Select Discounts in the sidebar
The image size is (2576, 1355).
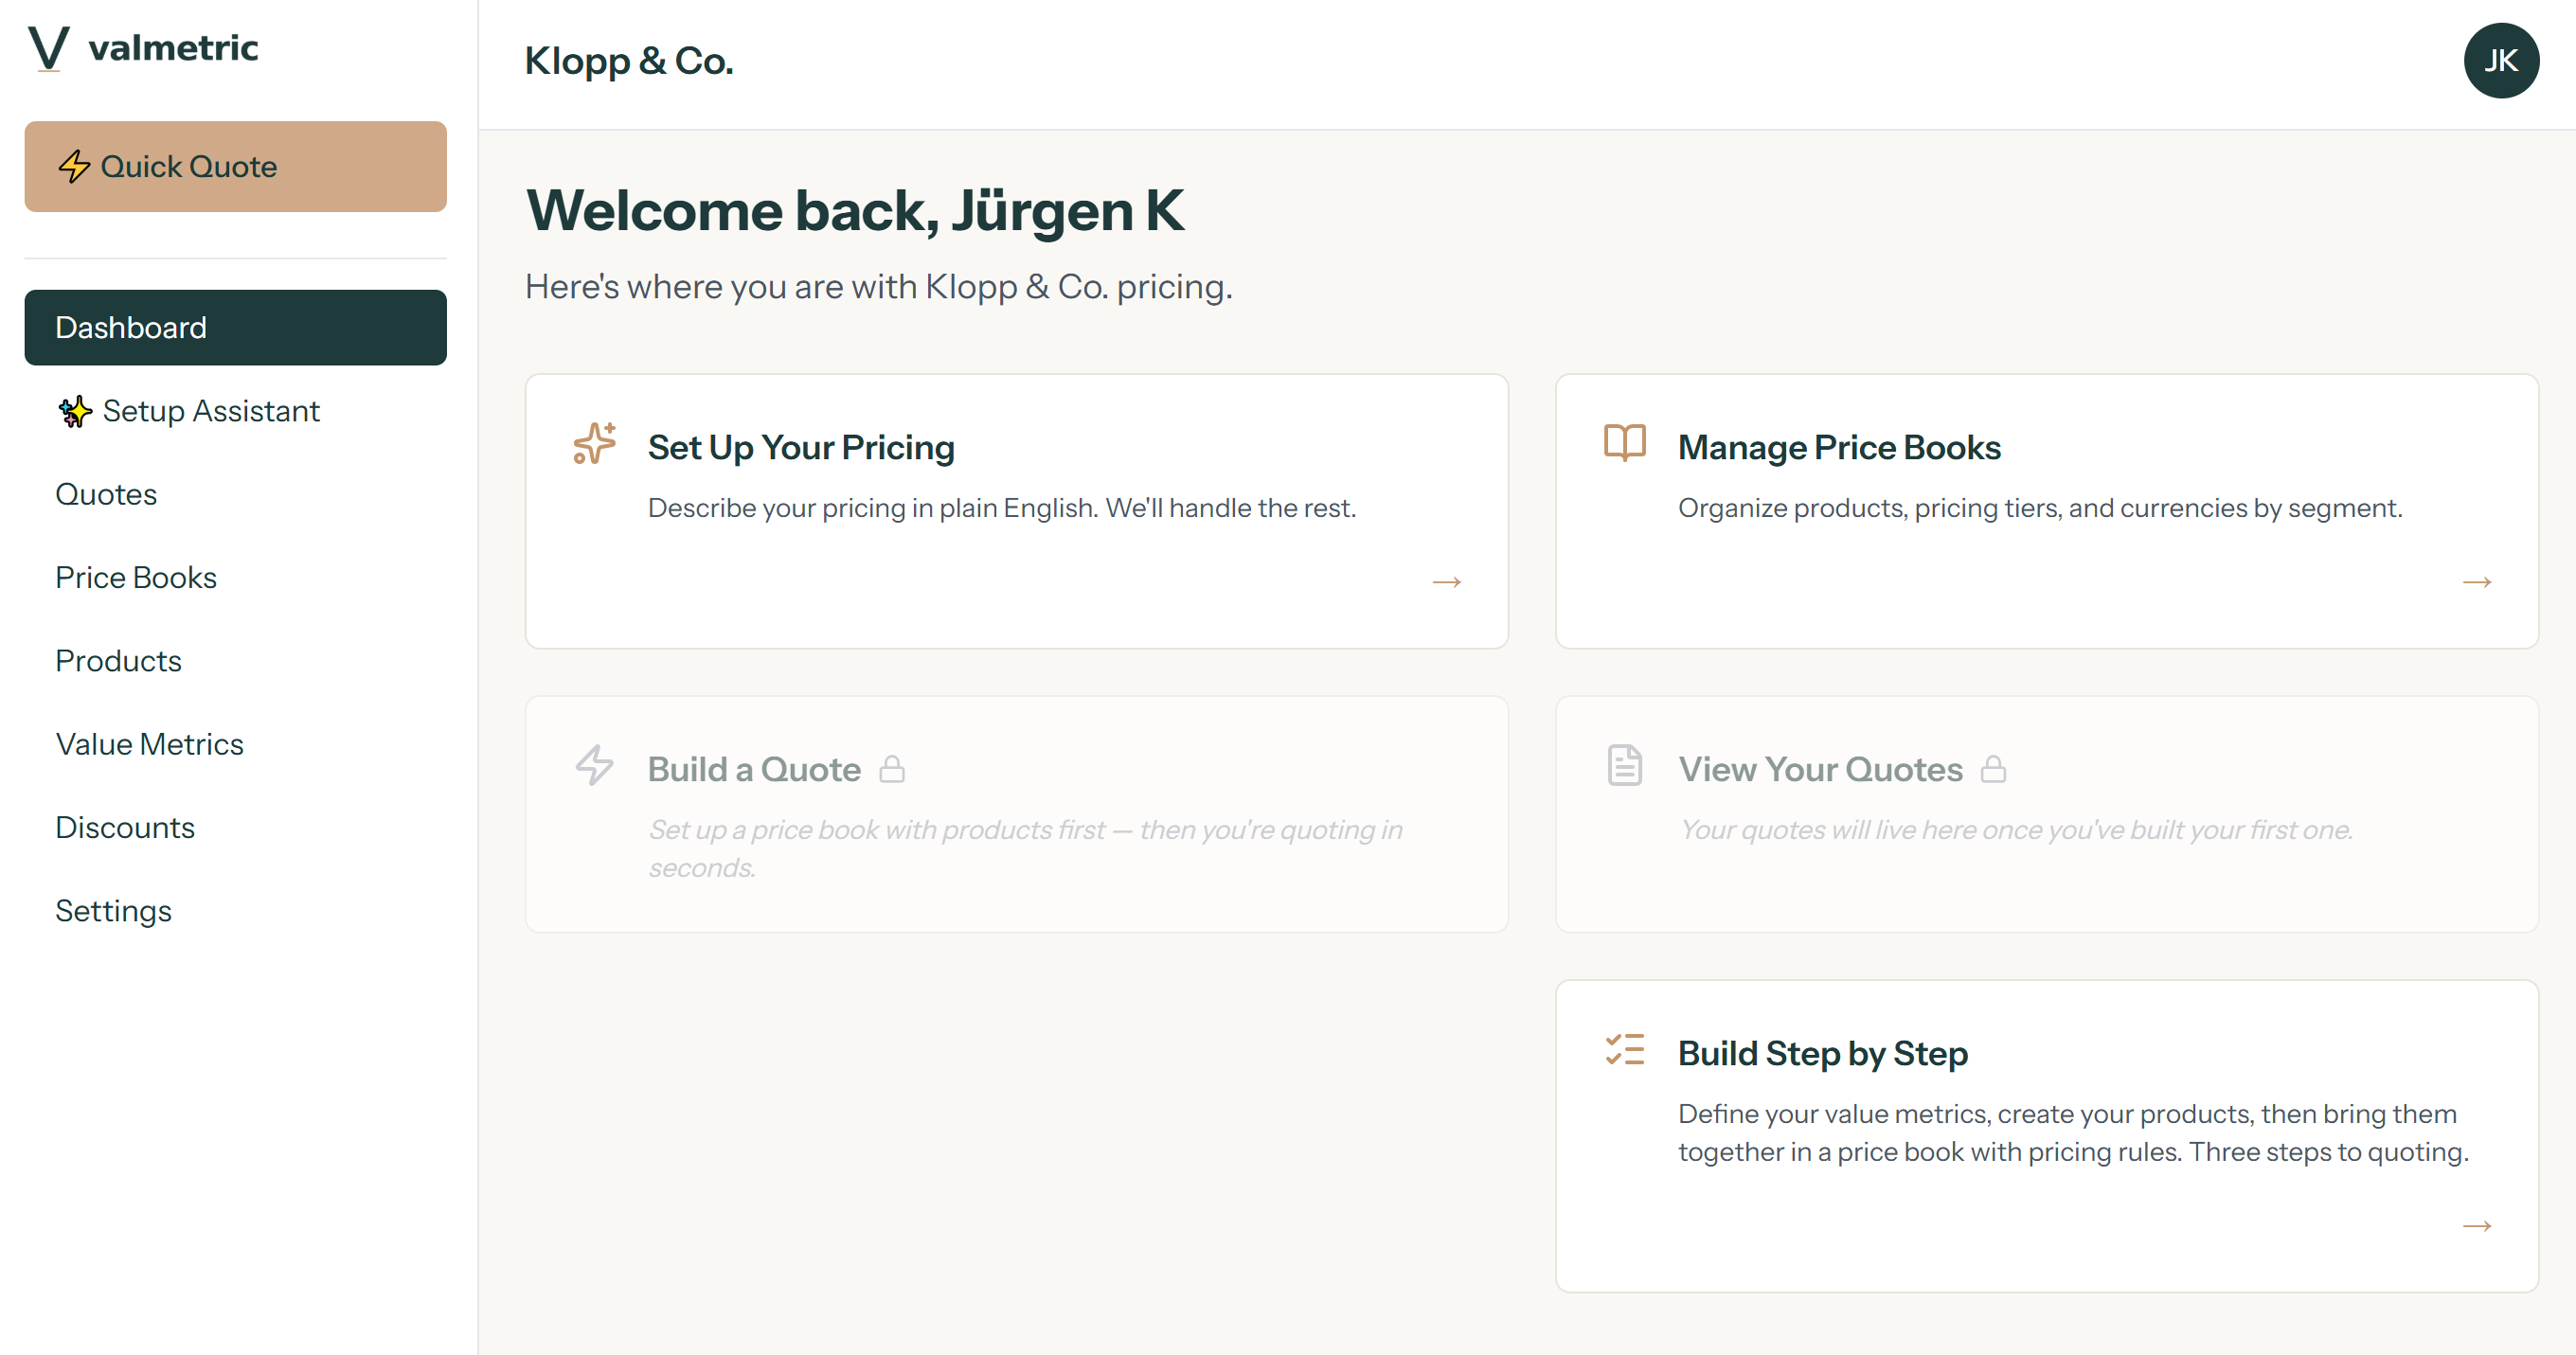click(x=125, y=827)
